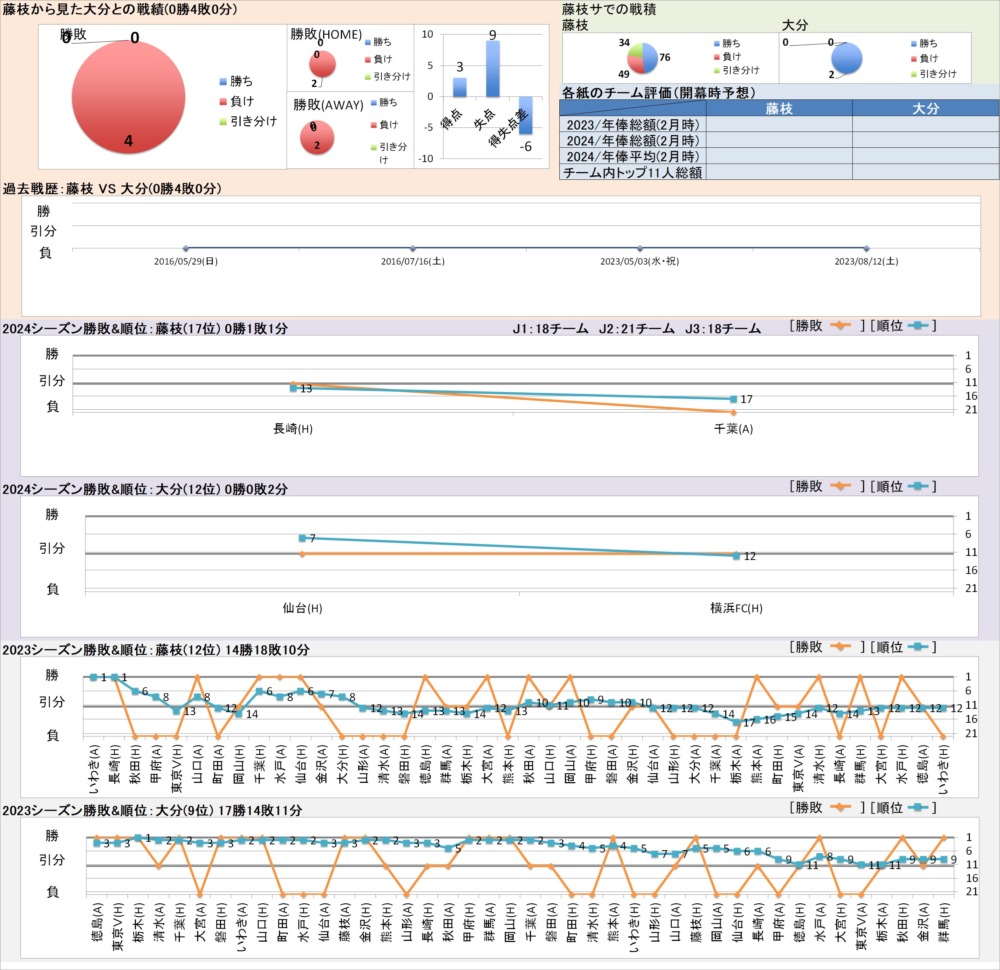
Task: Click the 得点 bar showing value 3
Action: pyautogui.click(x=460, y=87)
